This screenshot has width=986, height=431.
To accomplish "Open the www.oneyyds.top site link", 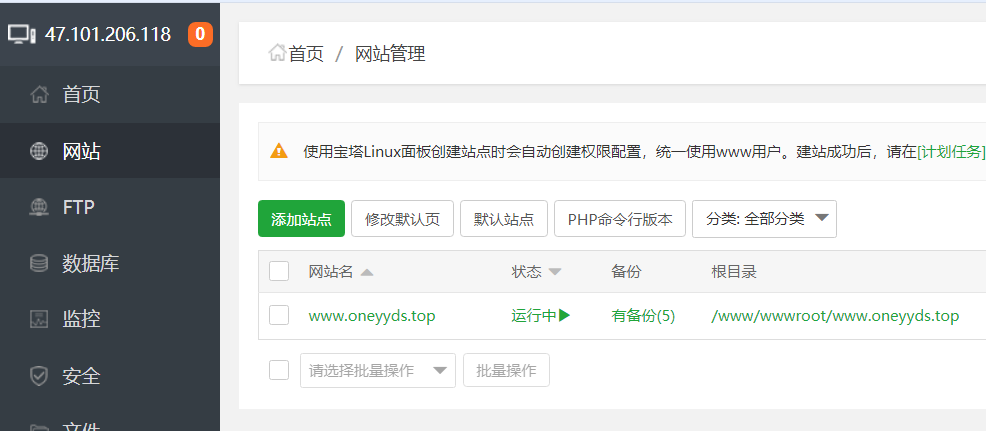I will point(372,316).
